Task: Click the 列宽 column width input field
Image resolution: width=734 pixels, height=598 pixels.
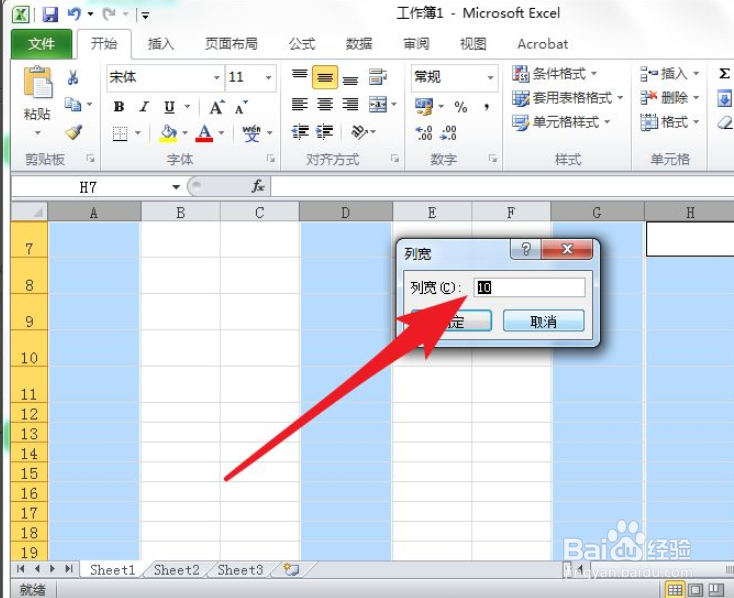Action: click(x=529, y=288)
